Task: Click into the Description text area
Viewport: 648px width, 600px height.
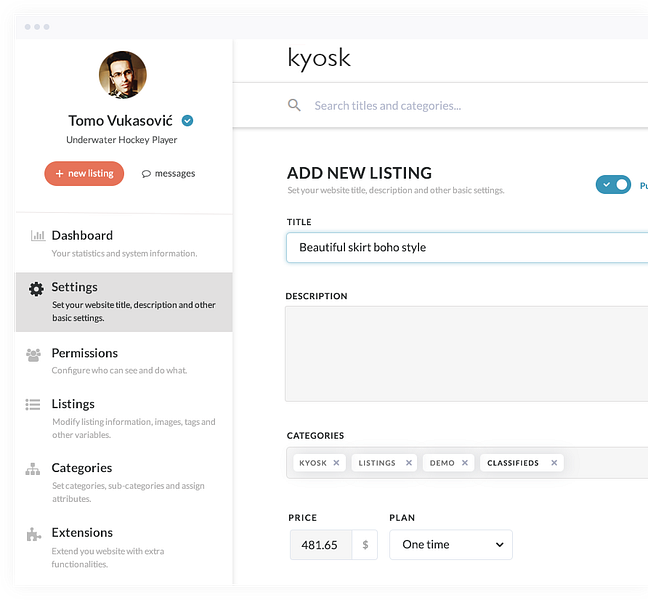Action: pyautogui.click(x=467, y=354)
